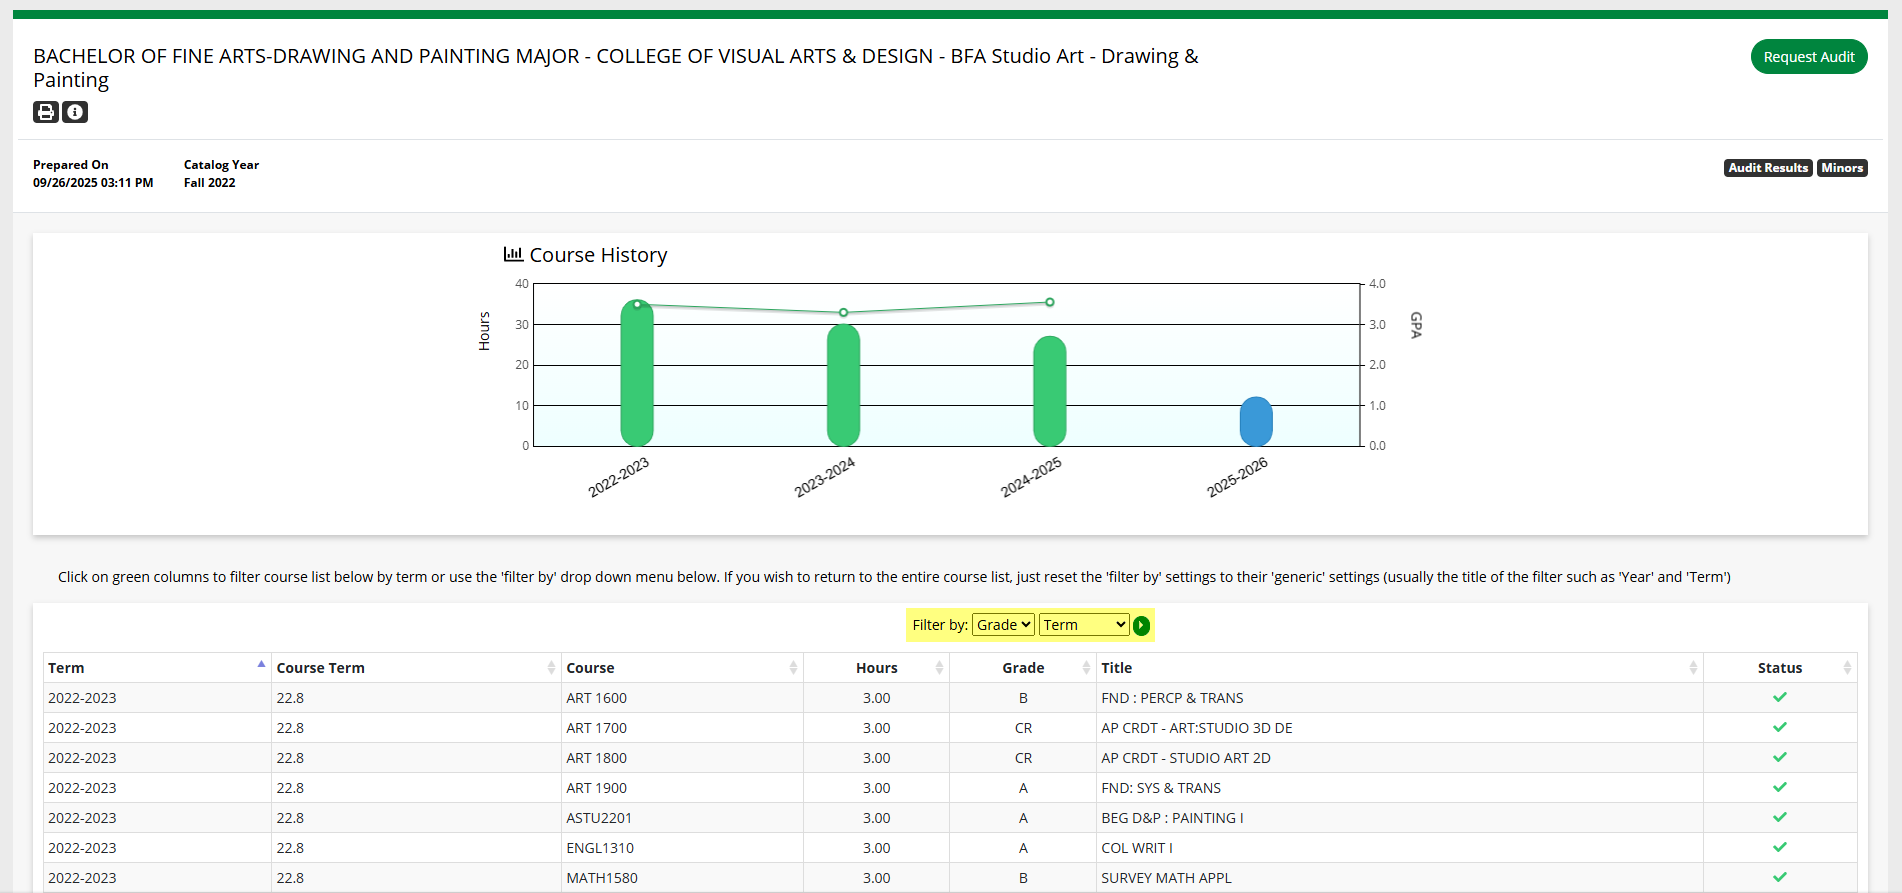This screenshot has height=893, width=1902.
Task: Click the green go arrow beside Term filter
Action: point(1141,625)
